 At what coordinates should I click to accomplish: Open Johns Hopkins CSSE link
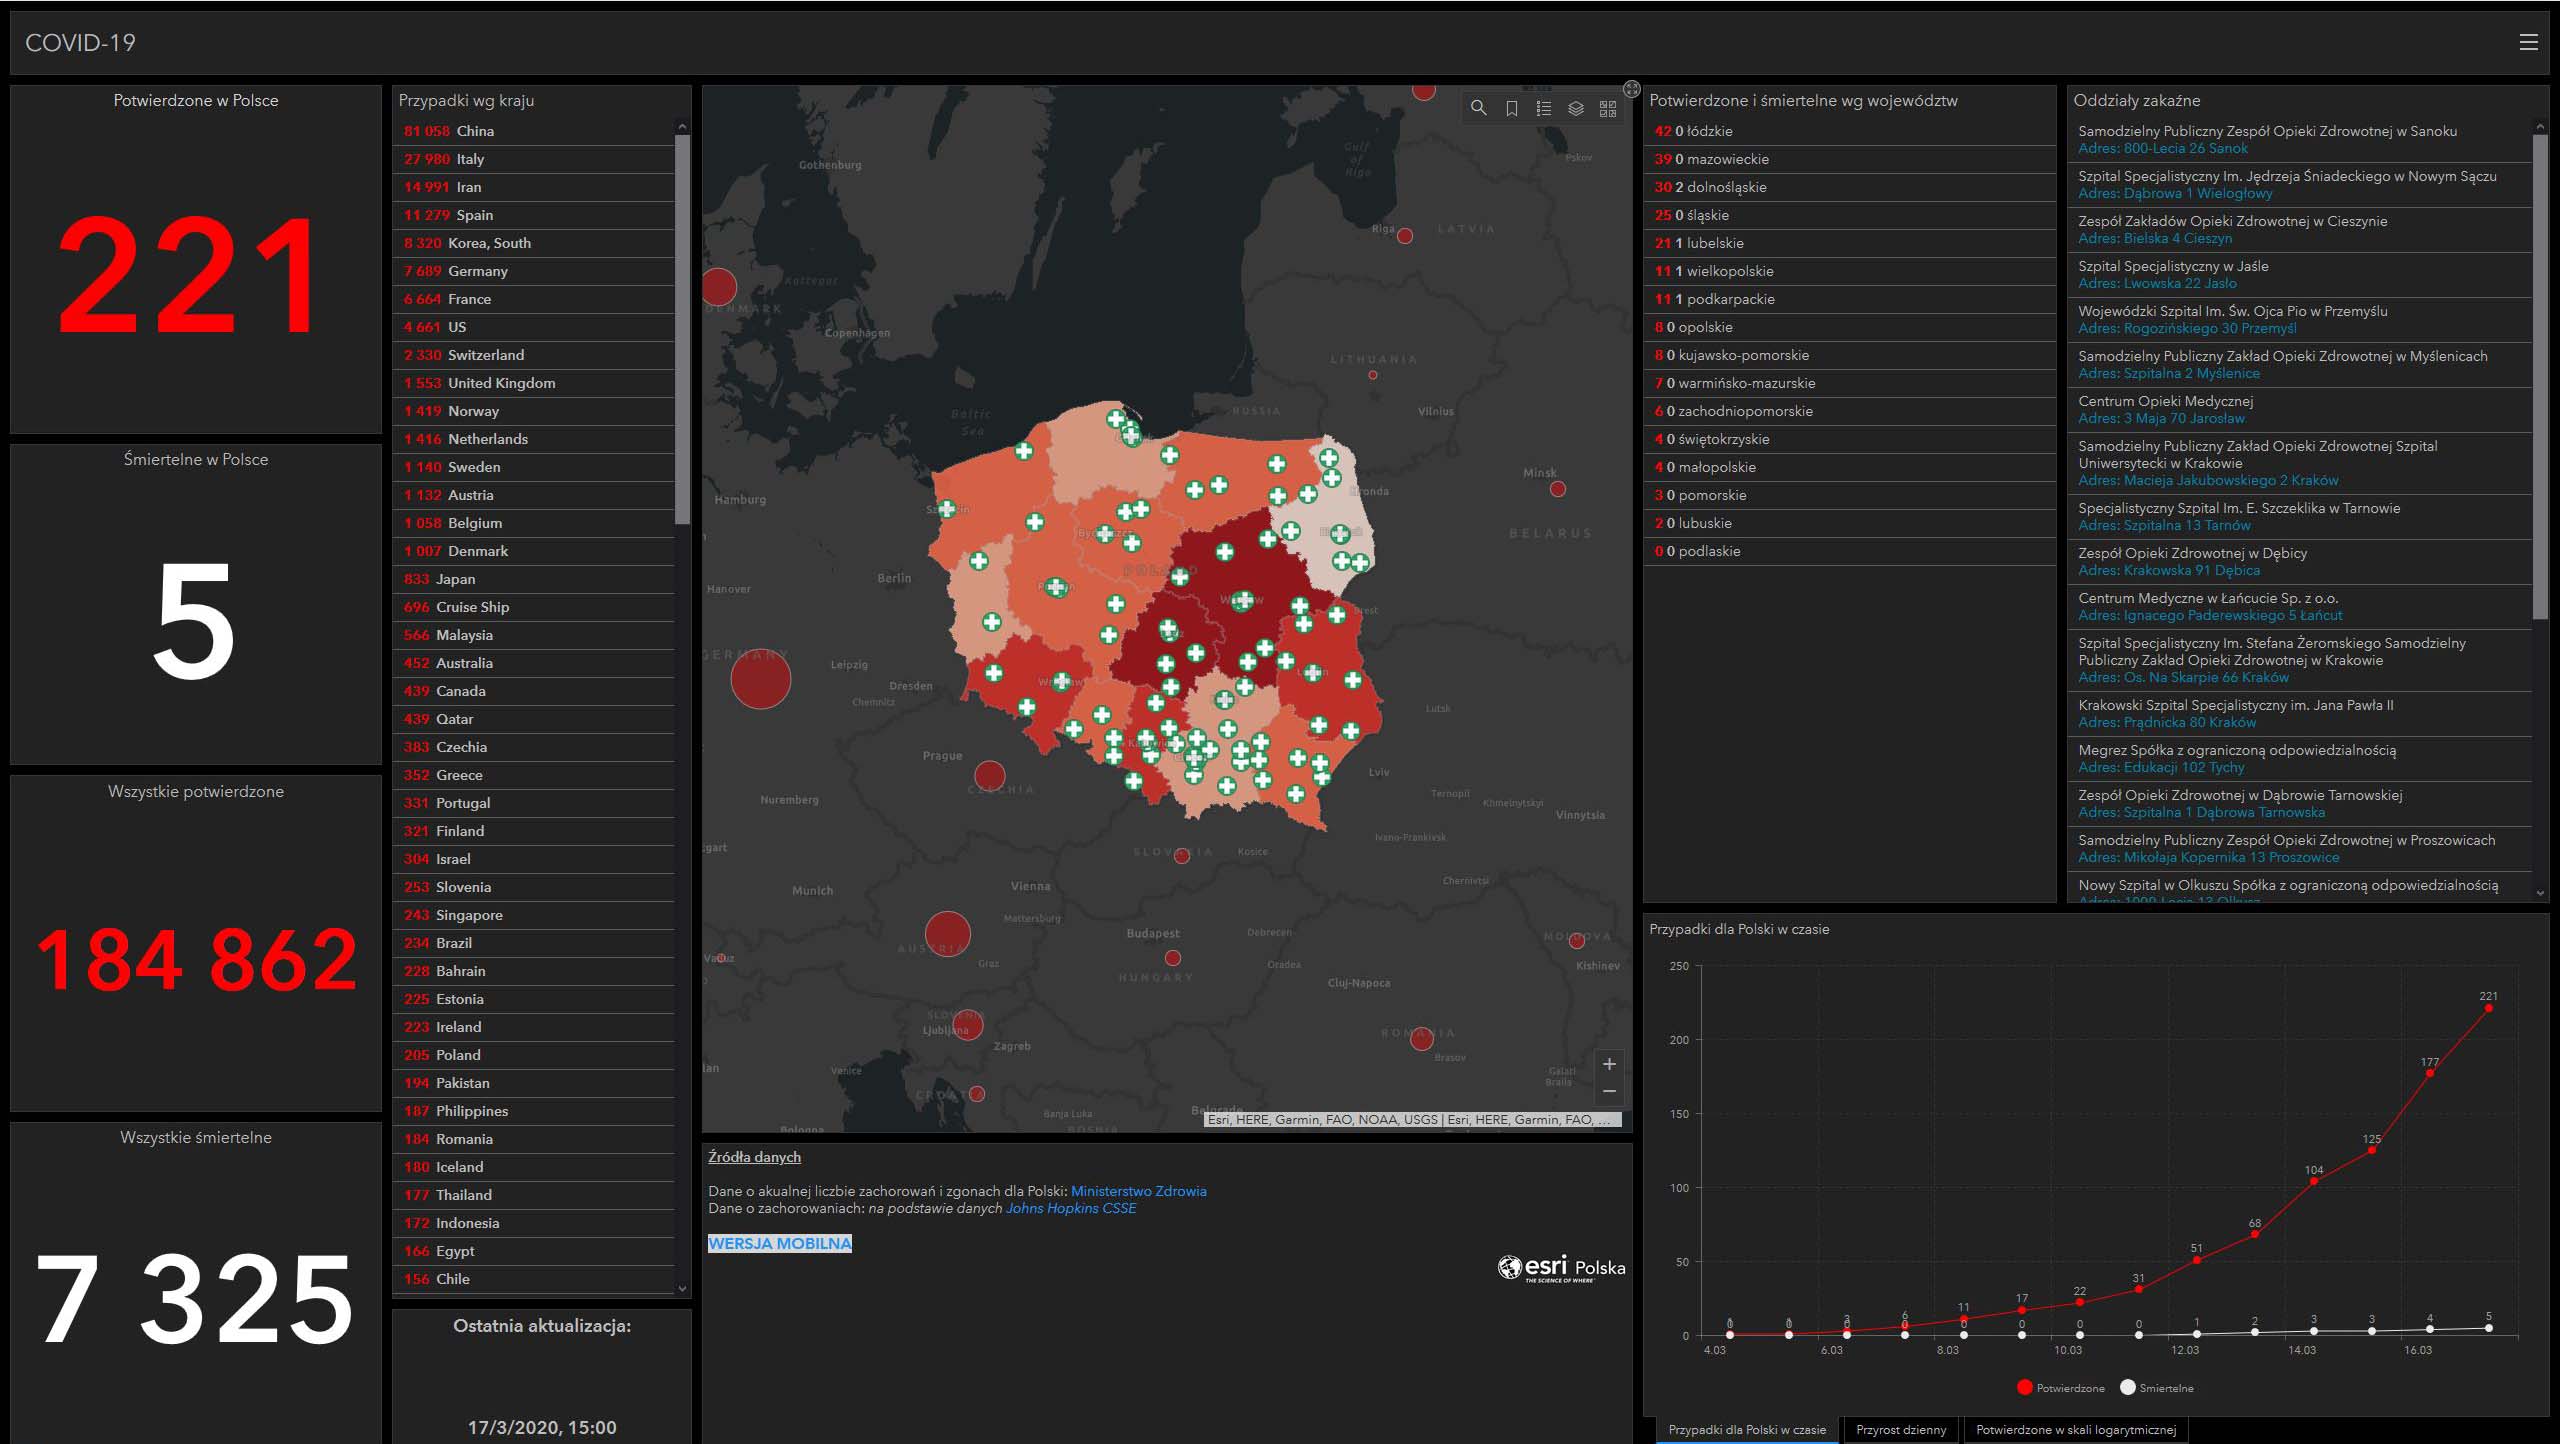click(1070, 1208)
